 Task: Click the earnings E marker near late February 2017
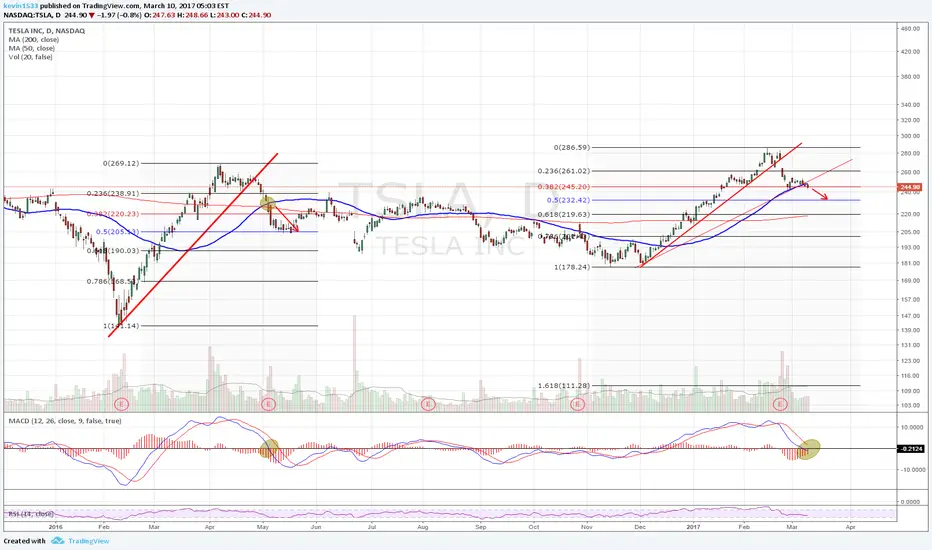[x=779, y=404]
